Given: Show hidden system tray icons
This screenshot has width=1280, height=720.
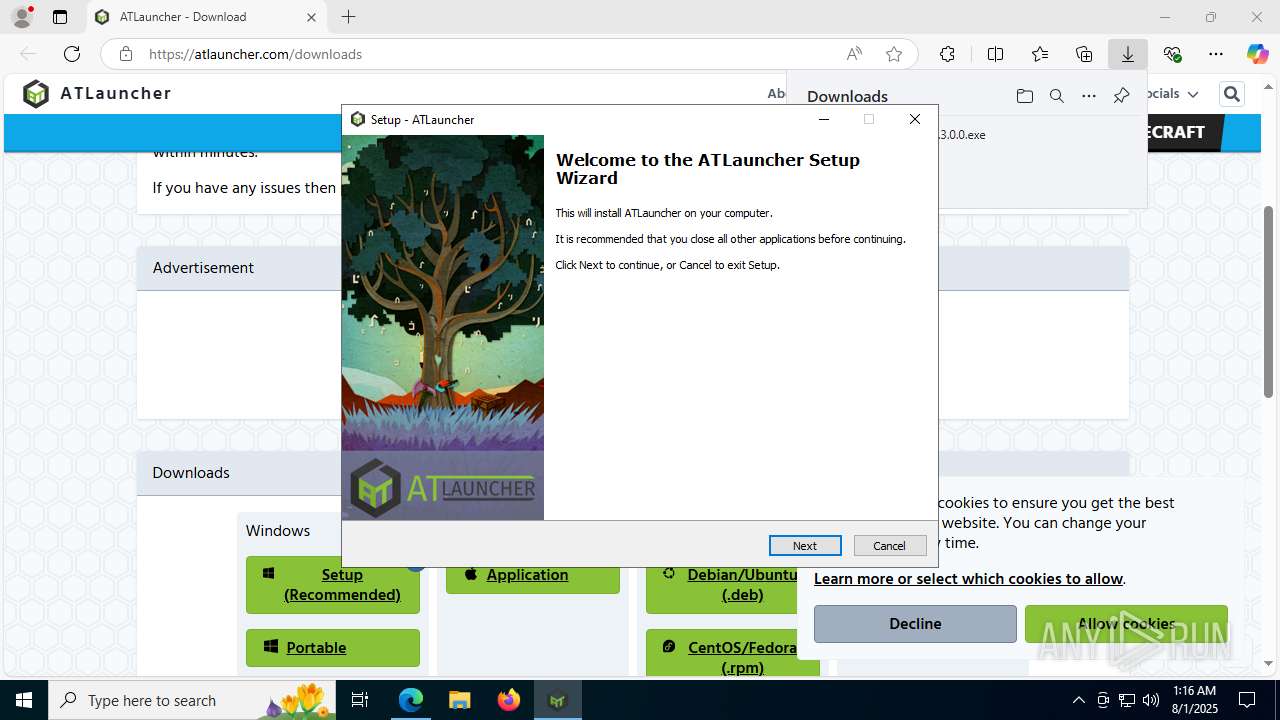Looking at the screenshot, I should click(1078, 700).
